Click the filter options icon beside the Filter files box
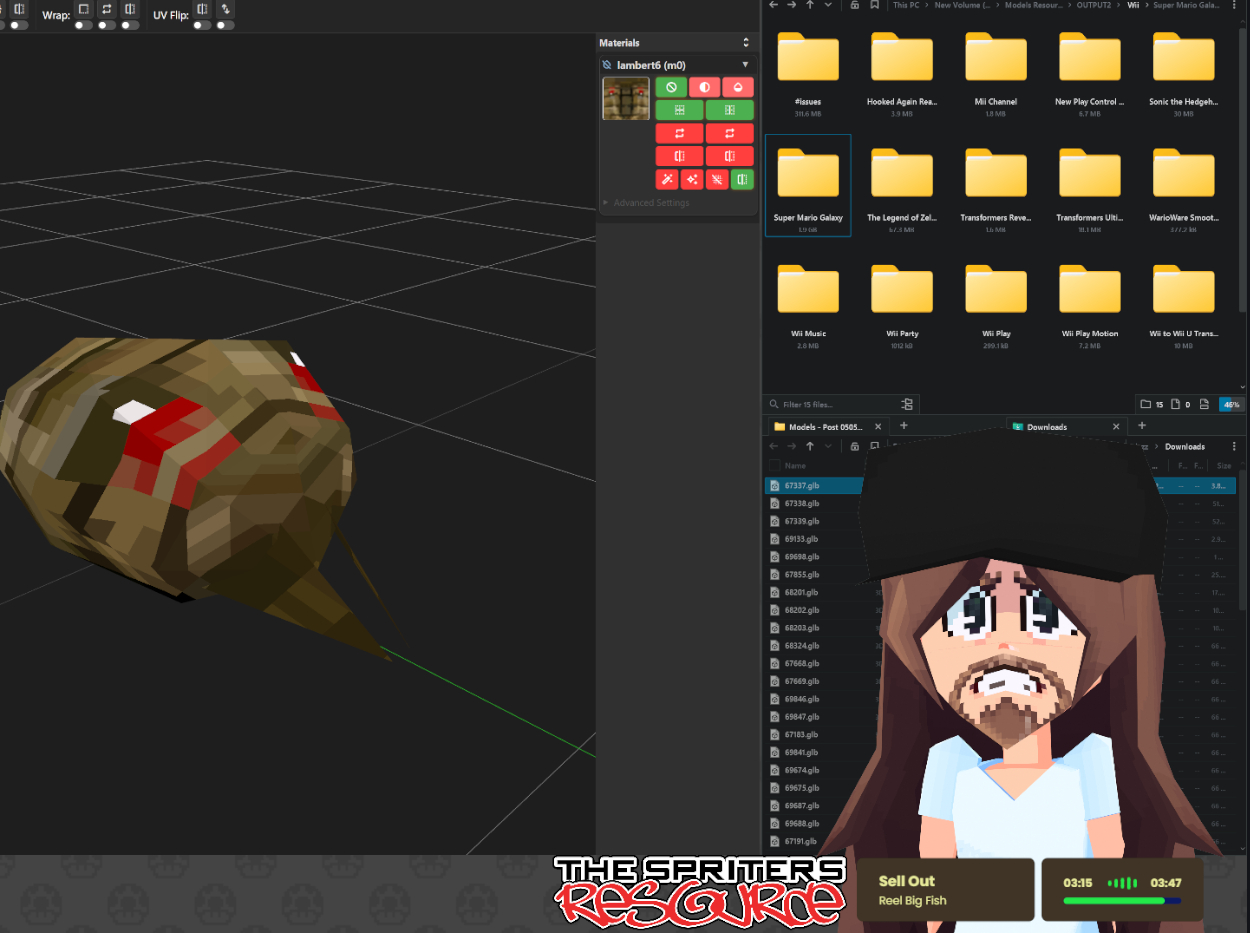 (907, 404)
